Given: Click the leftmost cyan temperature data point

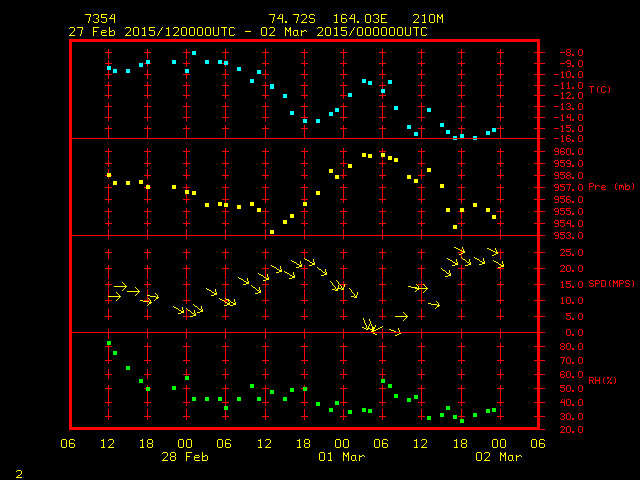Looking at the screenshot, I should tap(109, 68).
